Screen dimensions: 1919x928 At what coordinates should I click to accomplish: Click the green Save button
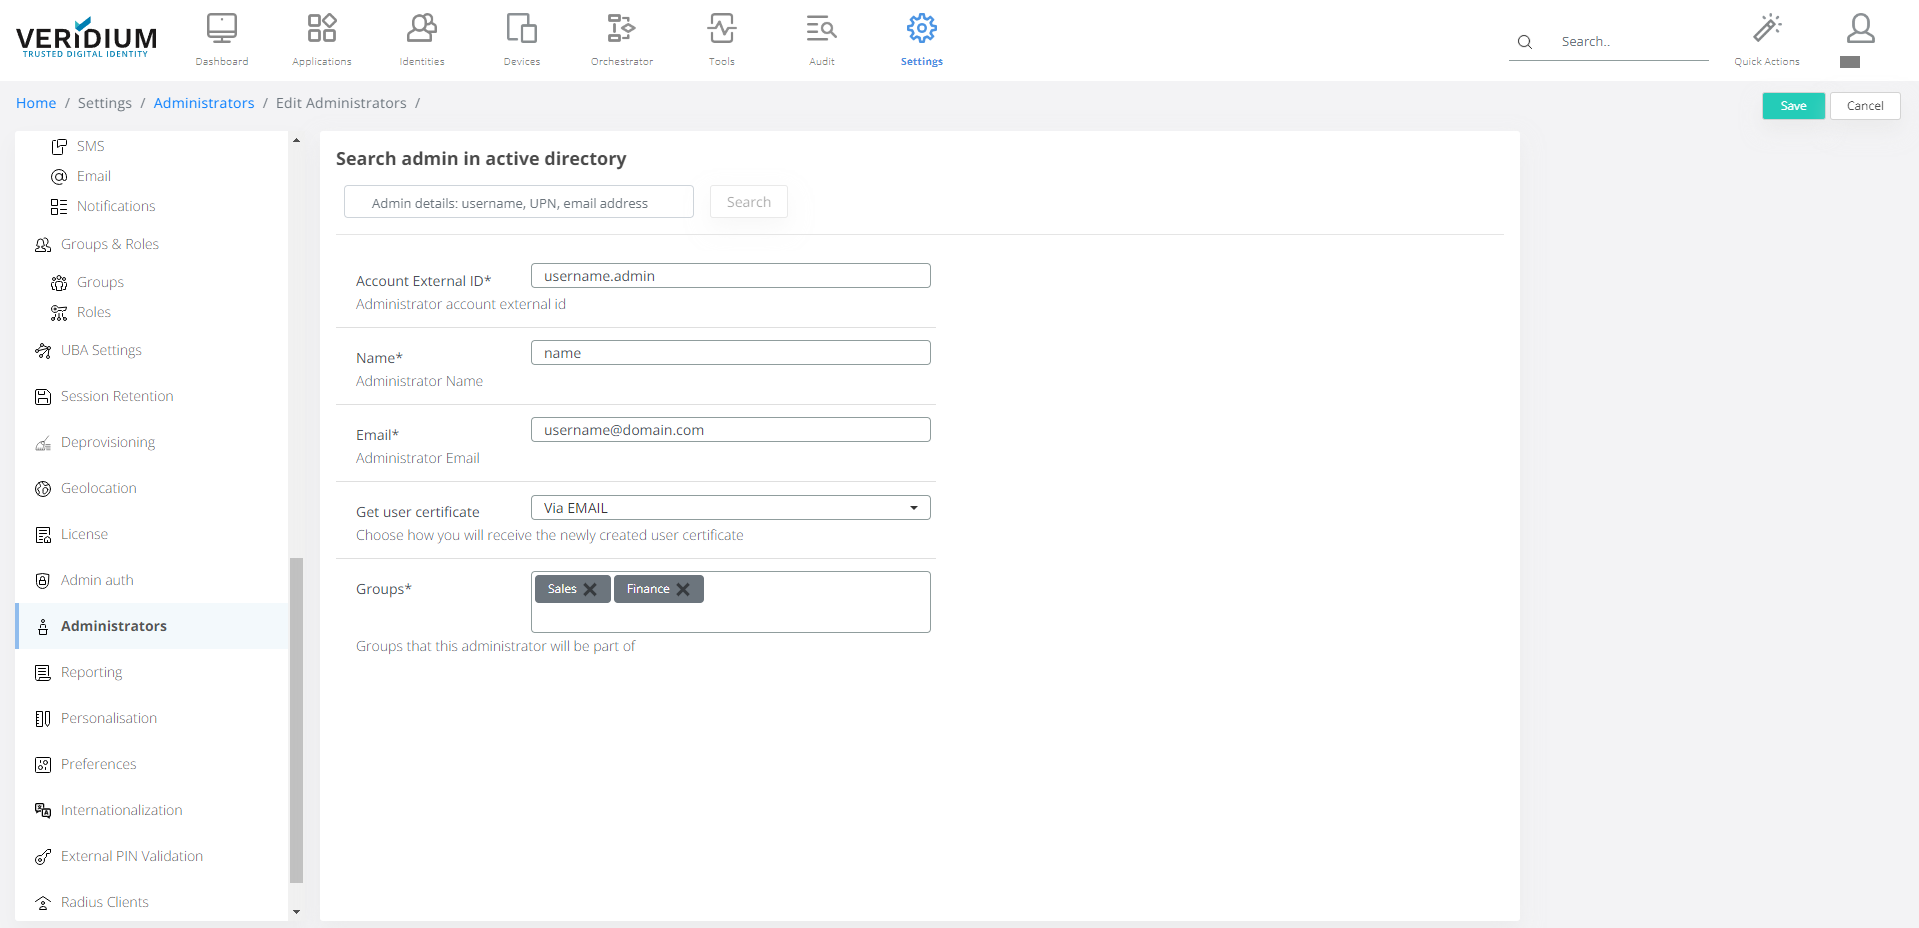tap(1793, 106)
